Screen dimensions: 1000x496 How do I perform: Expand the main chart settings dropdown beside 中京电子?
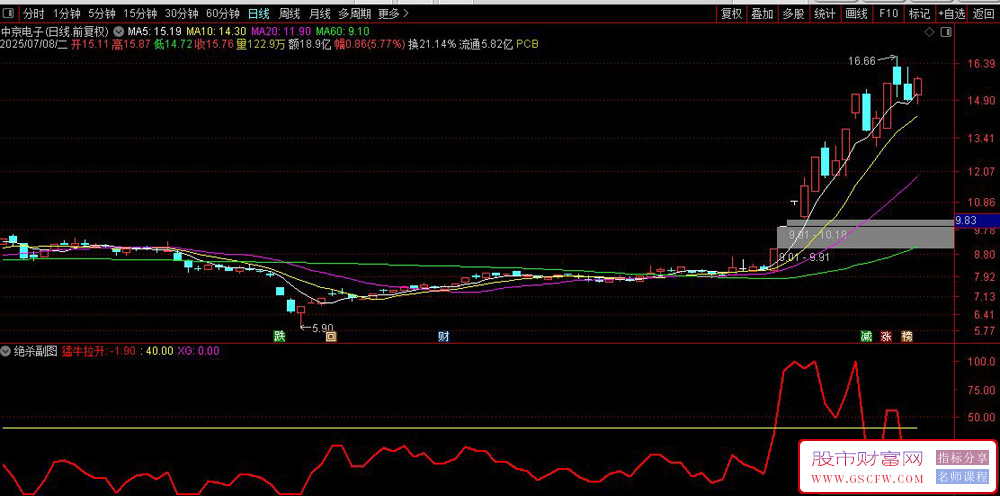[x=119, y=31]
